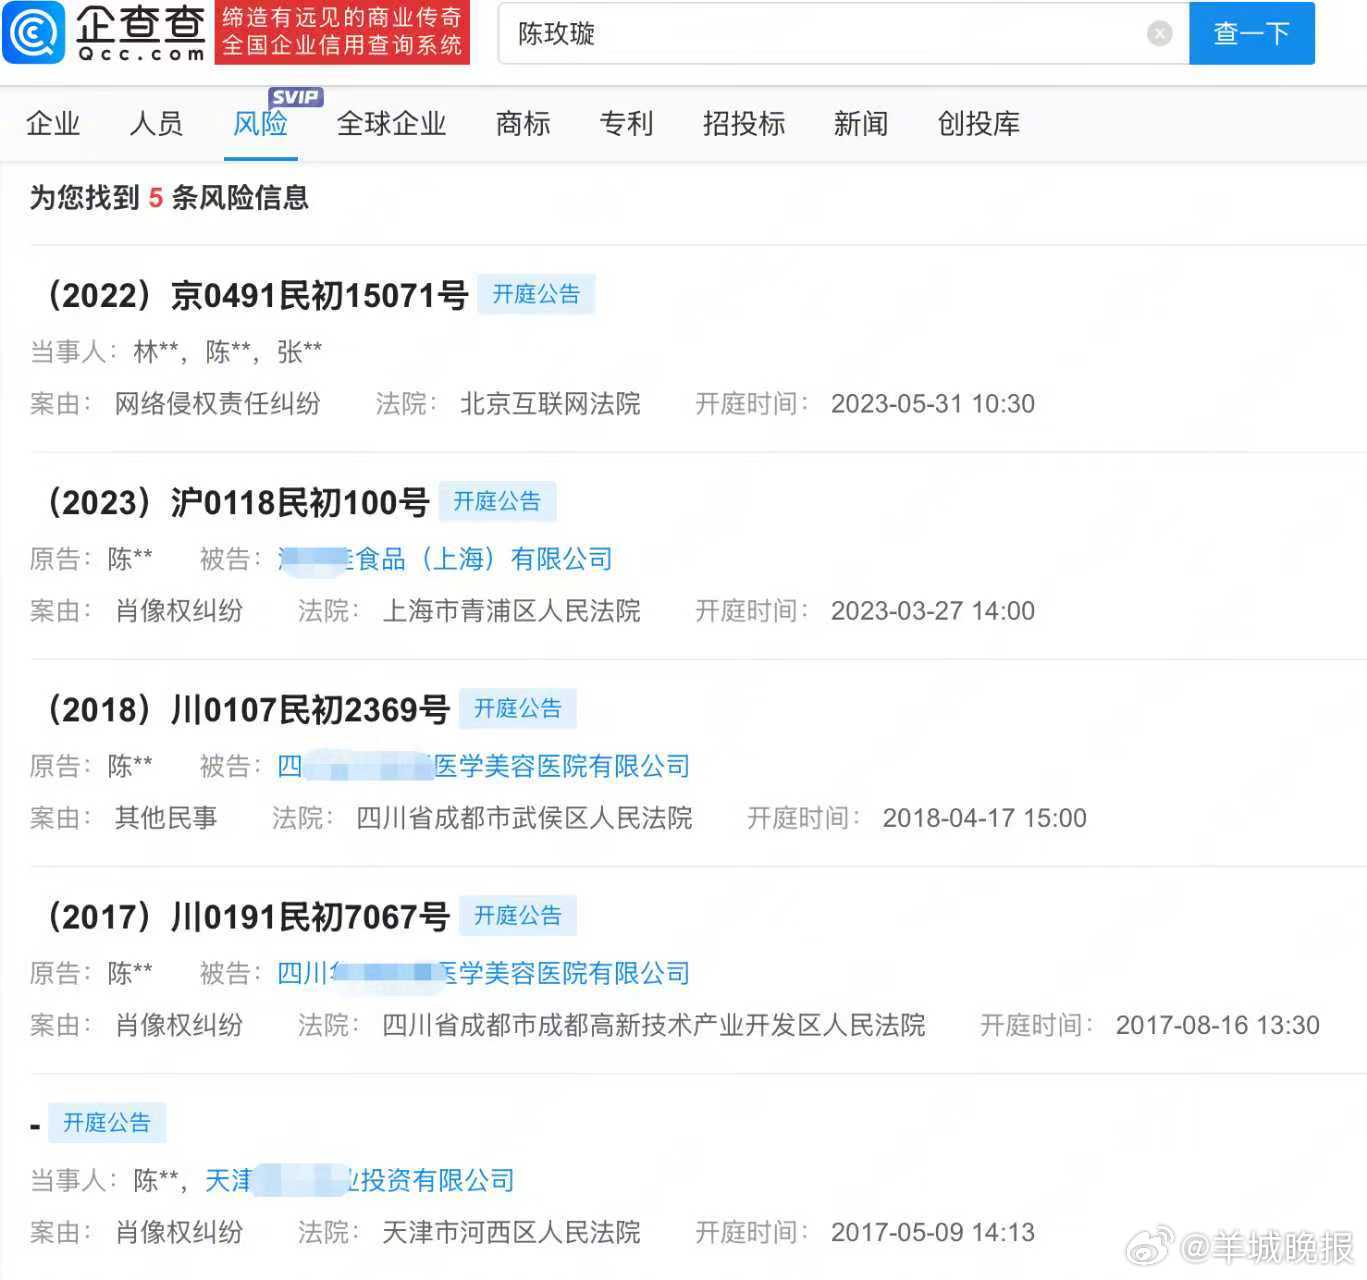Screen dimensions: 1367x1280
Task: Click the Qcc.com logo icon
Action: tap(34, 32)
